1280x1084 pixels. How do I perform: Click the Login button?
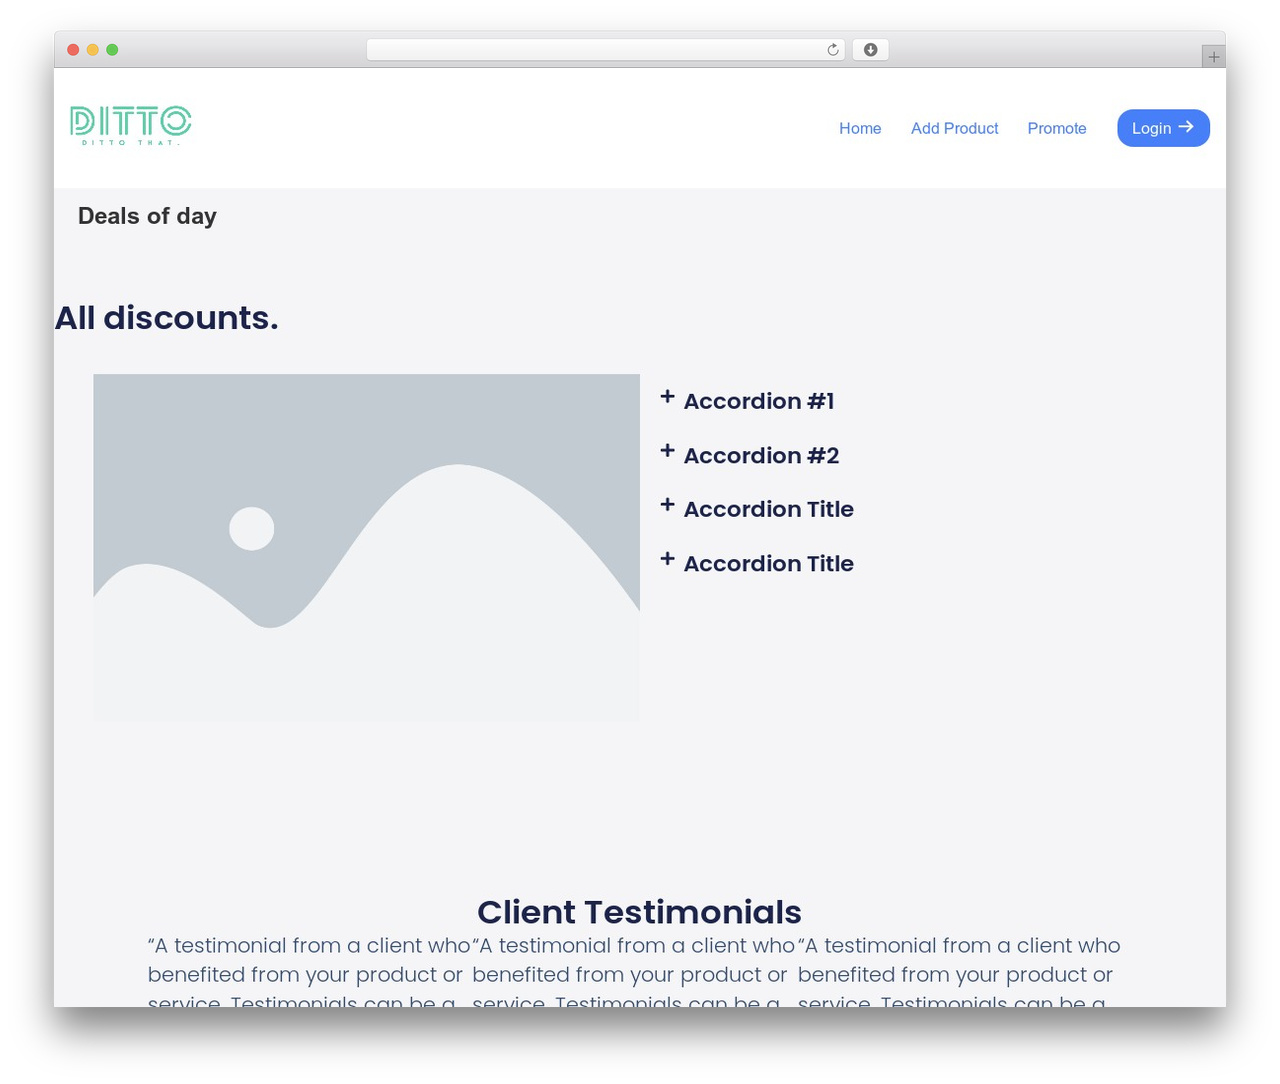click(x=1163, y=128)
